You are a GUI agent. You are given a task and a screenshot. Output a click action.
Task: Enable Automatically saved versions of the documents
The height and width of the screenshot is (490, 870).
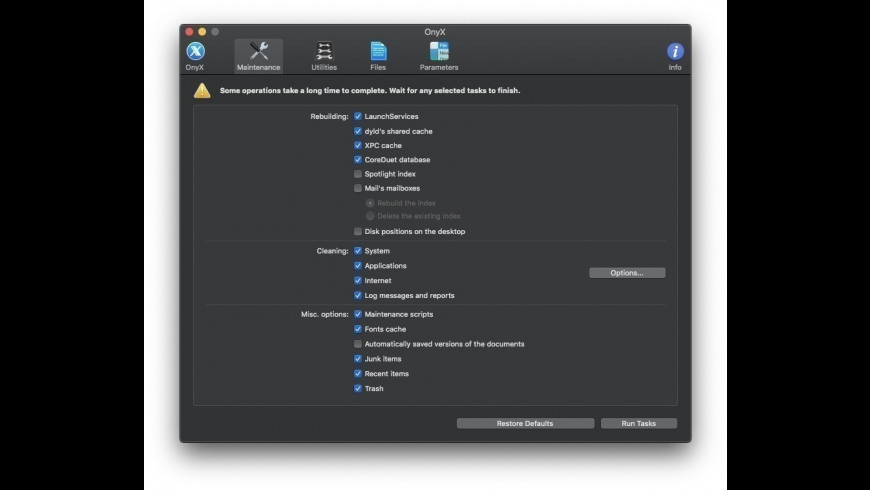point(358,344)
